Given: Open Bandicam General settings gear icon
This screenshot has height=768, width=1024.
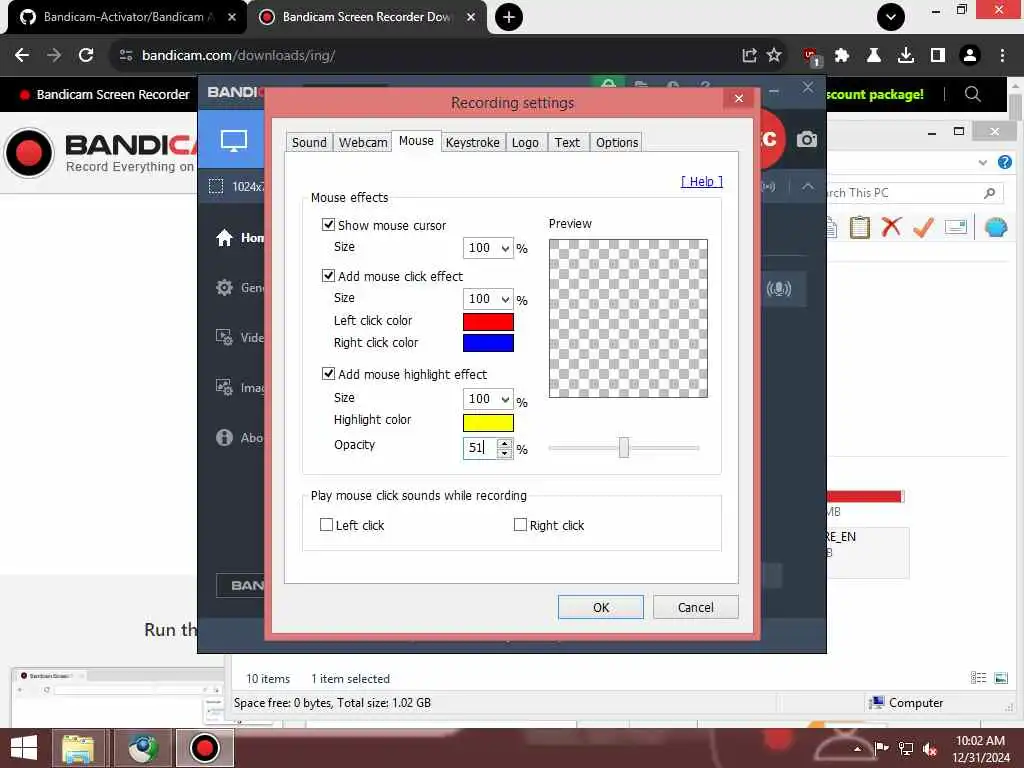Looking at the screenshot, I should 224,287.
